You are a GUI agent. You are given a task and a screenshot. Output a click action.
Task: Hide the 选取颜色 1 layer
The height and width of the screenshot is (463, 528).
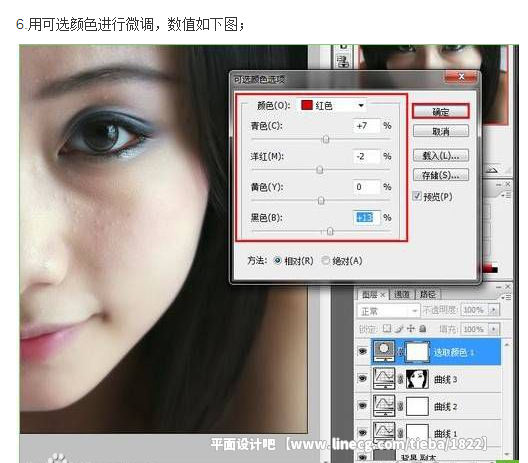pyautogui.click(x=362, y=352)
